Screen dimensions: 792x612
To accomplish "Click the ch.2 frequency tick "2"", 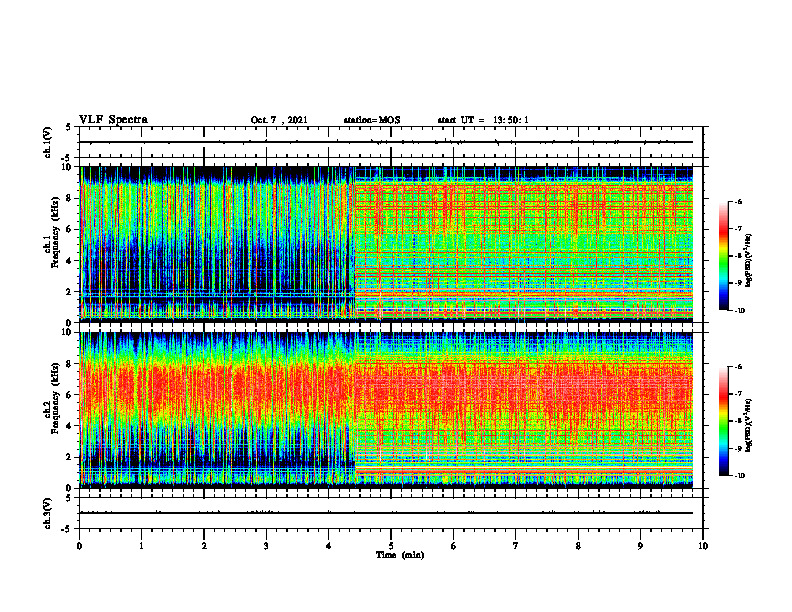I will (x=70, y=457).
